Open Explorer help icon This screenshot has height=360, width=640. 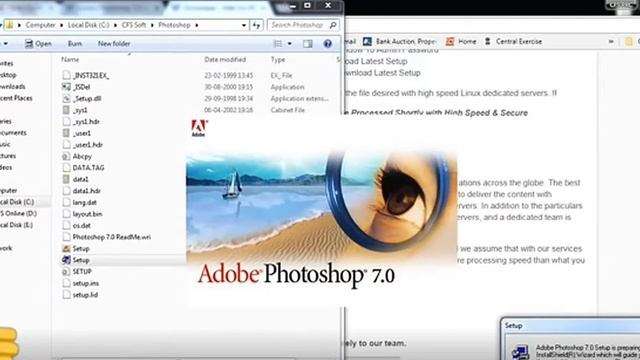[x=327, y=44]
